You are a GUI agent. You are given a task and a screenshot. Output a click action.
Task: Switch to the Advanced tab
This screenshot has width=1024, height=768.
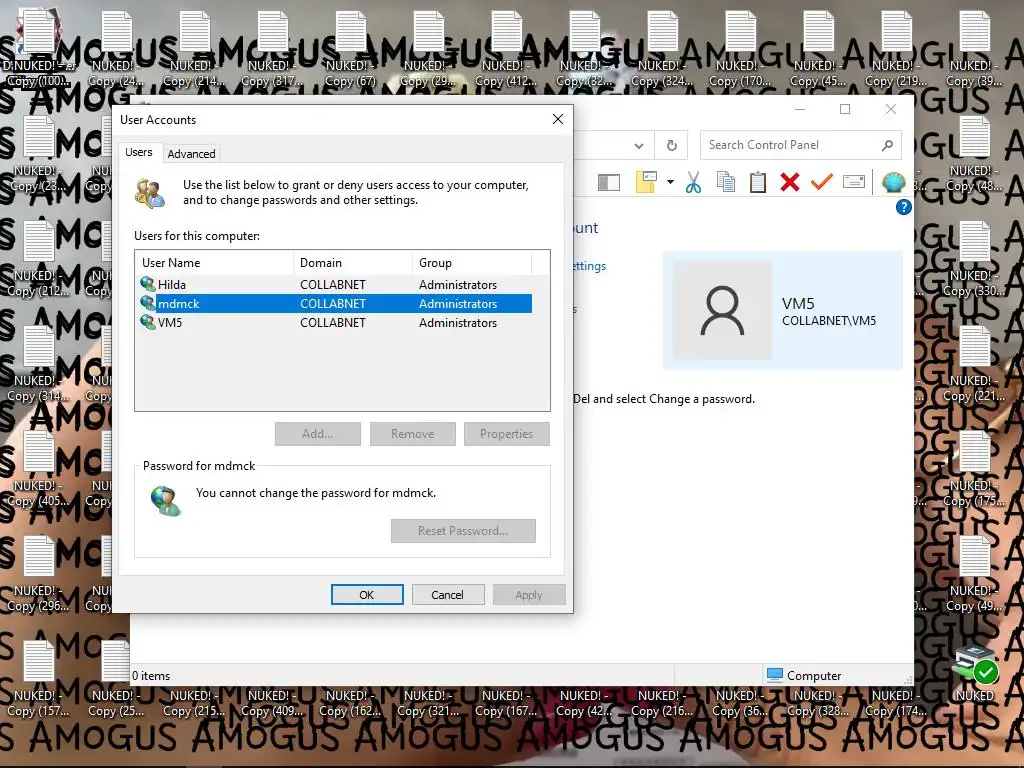(x=191, y=153)
